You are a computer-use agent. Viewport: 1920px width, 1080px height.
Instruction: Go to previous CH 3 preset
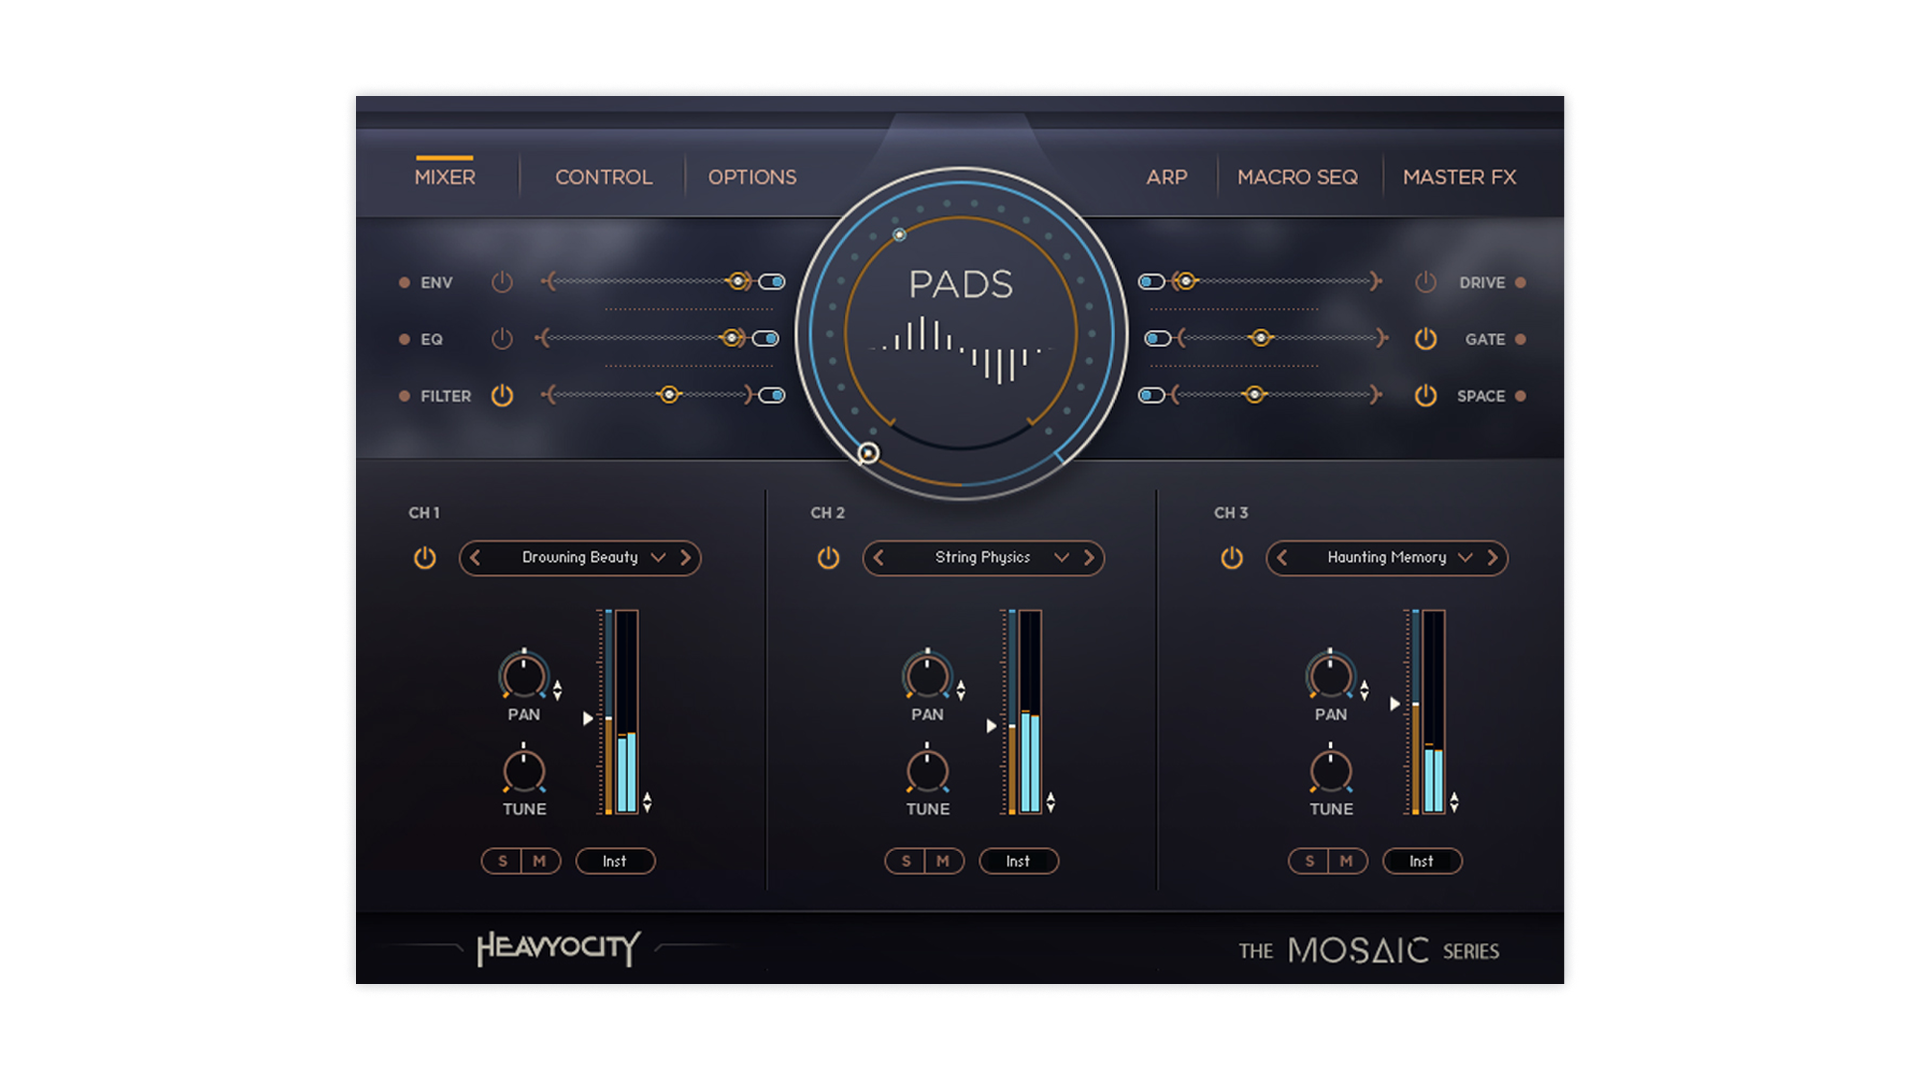1283,558
